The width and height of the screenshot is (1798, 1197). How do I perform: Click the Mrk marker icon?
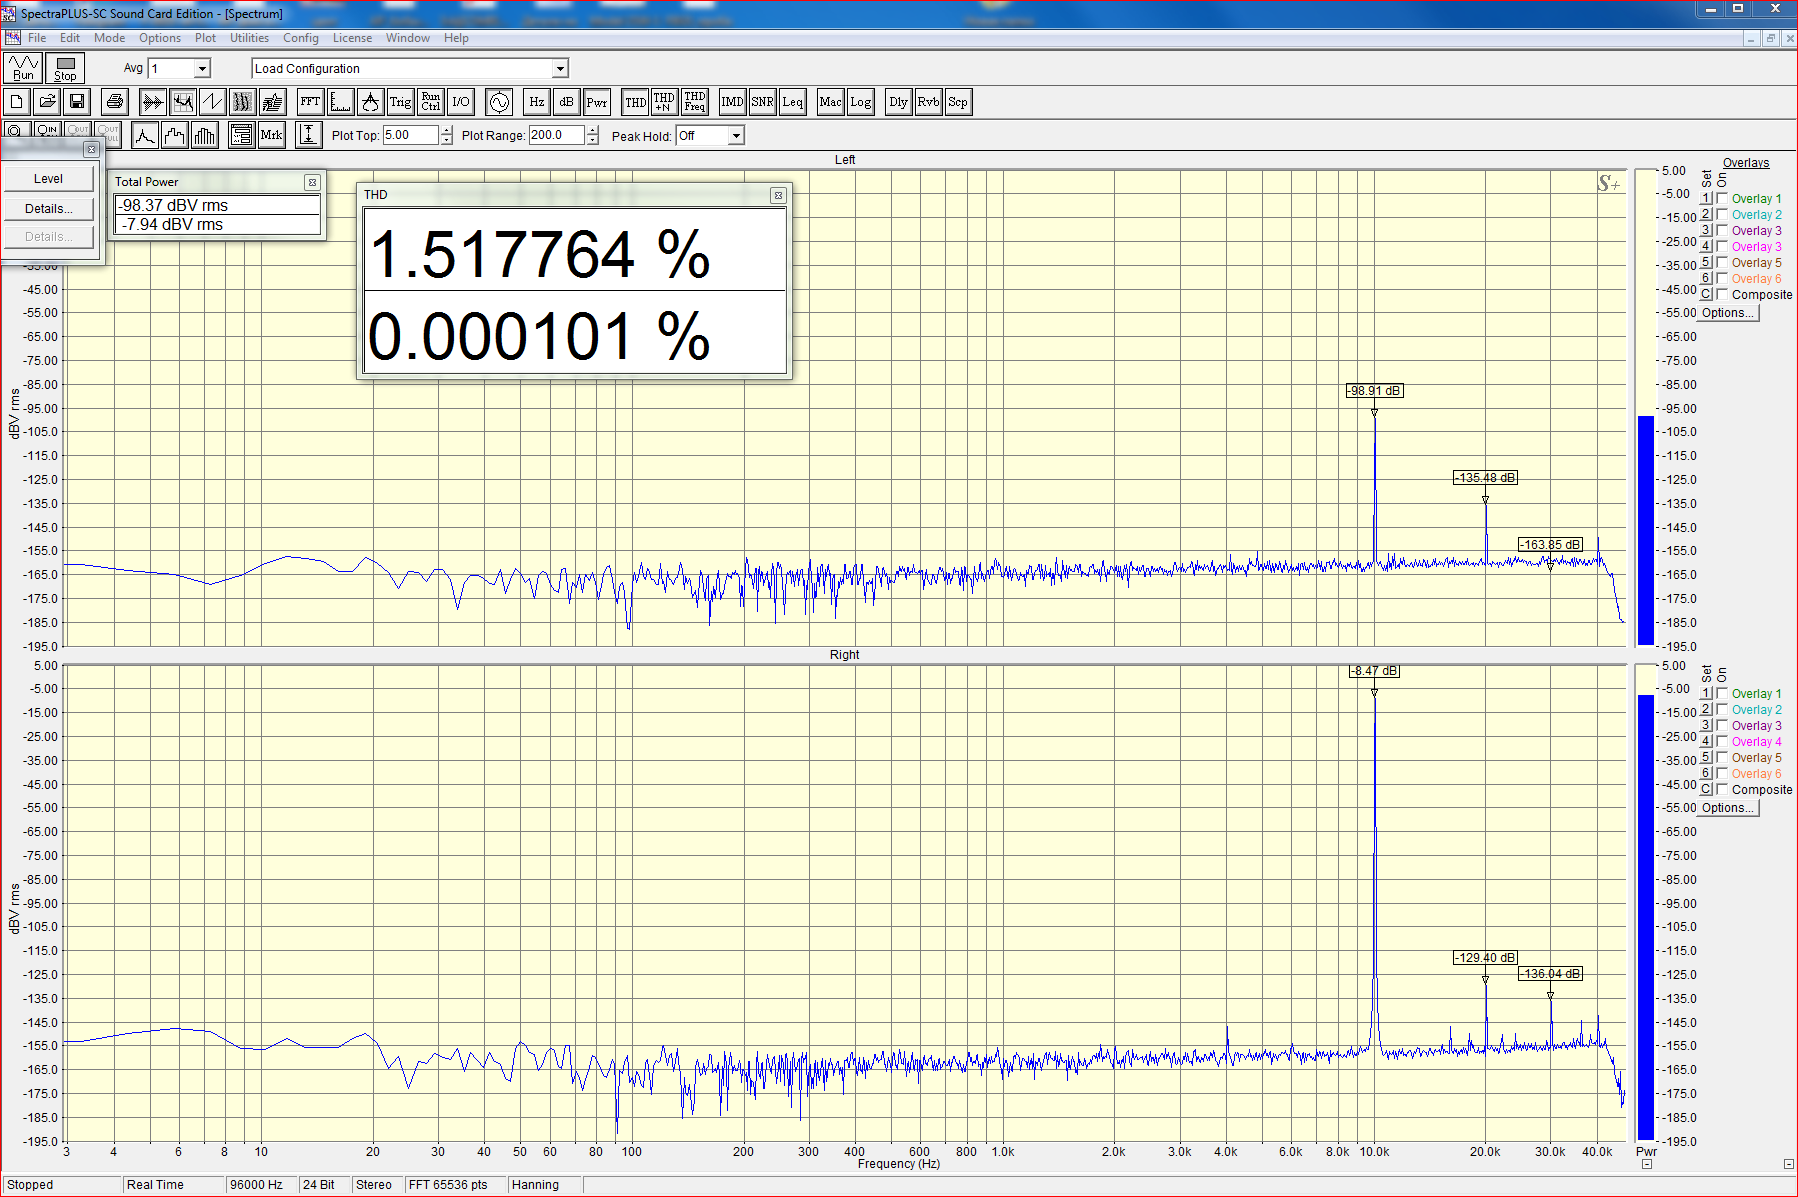271,136
